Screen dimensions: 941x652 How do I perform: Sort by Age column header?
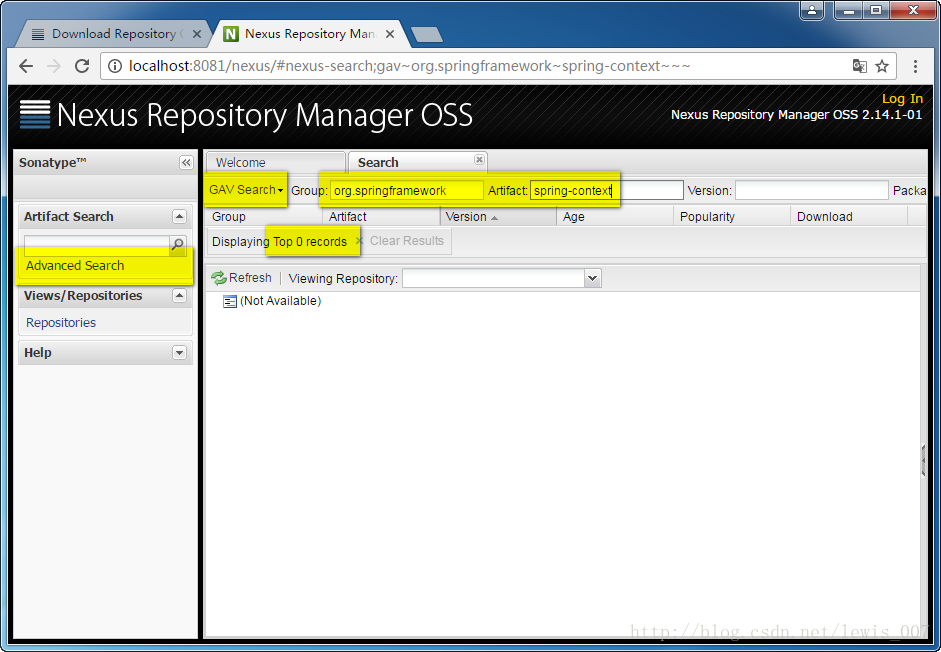(x=615, y=217)
